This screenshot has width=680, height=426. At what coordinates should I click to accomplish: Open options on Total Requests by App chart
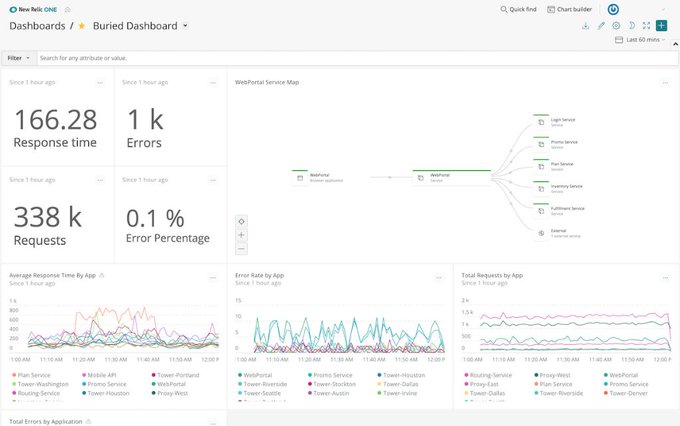click(665, 278)
